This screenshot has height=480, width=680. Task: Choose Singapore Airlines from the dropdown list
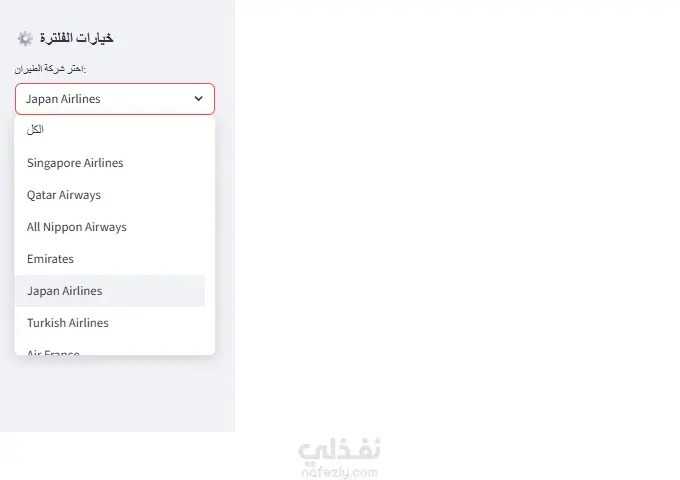pos(75,163)
